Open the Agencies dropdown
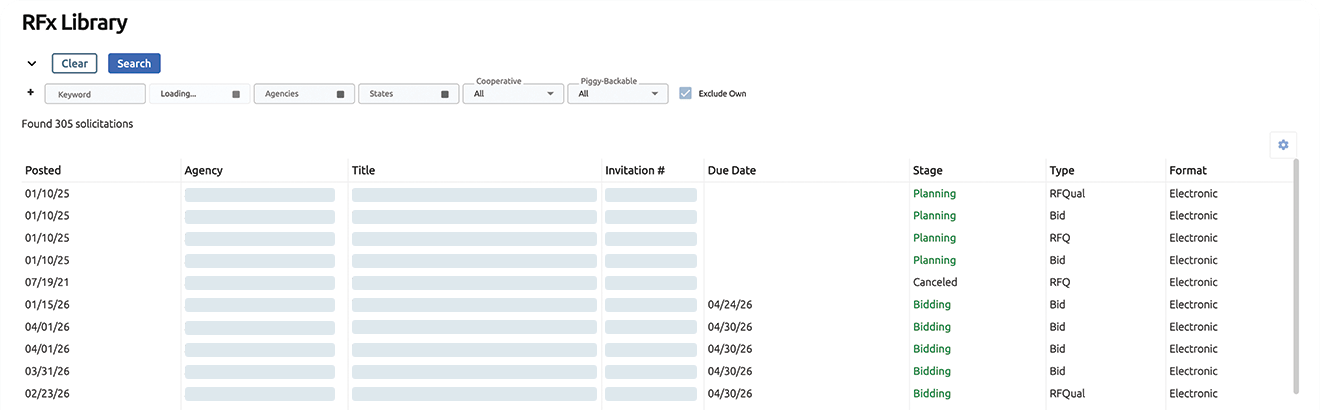Viewport: 1320px width, 410px height. point(304,94)
